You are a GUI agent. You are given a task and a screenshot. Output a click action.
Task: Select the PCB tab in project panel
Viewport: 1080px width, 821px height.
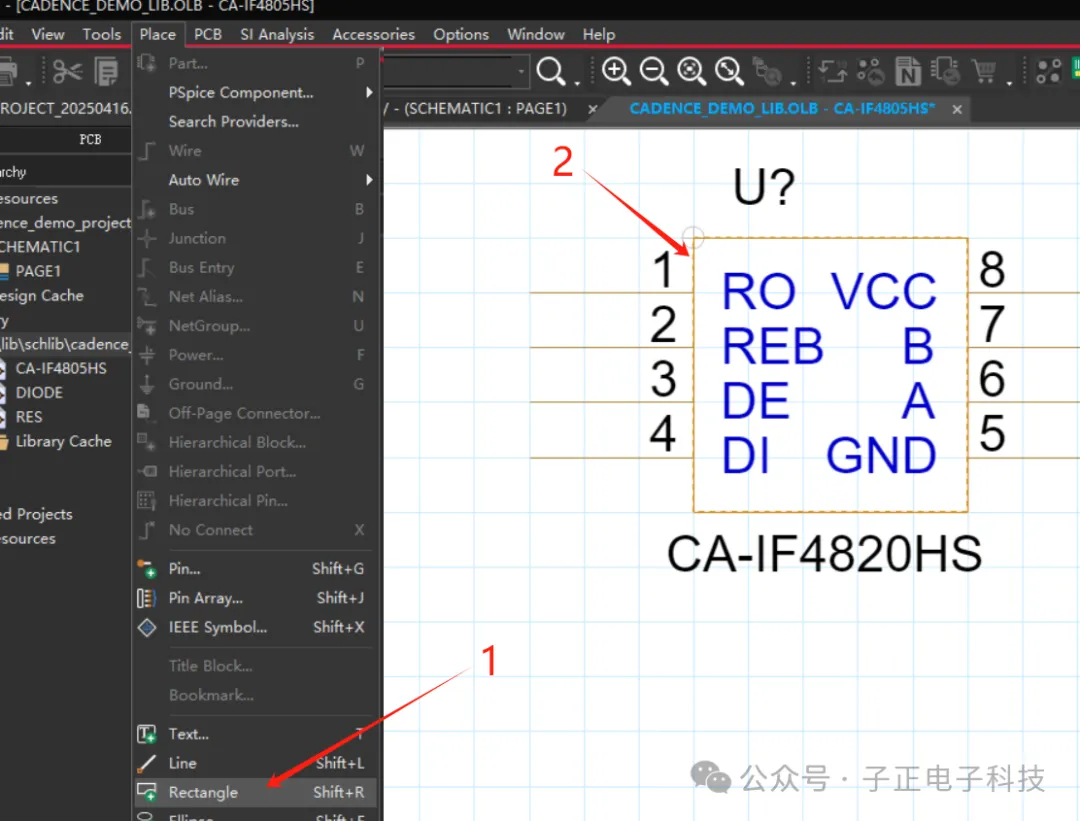pyautogui.click(x=90, y=140)
